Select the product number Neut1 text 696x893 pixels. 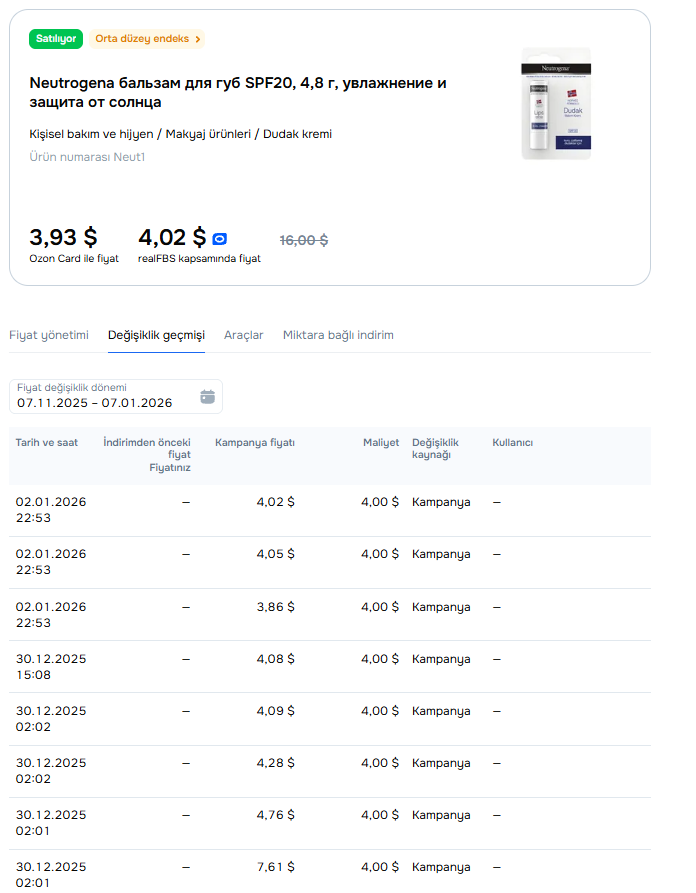click(x=87, y=157)
